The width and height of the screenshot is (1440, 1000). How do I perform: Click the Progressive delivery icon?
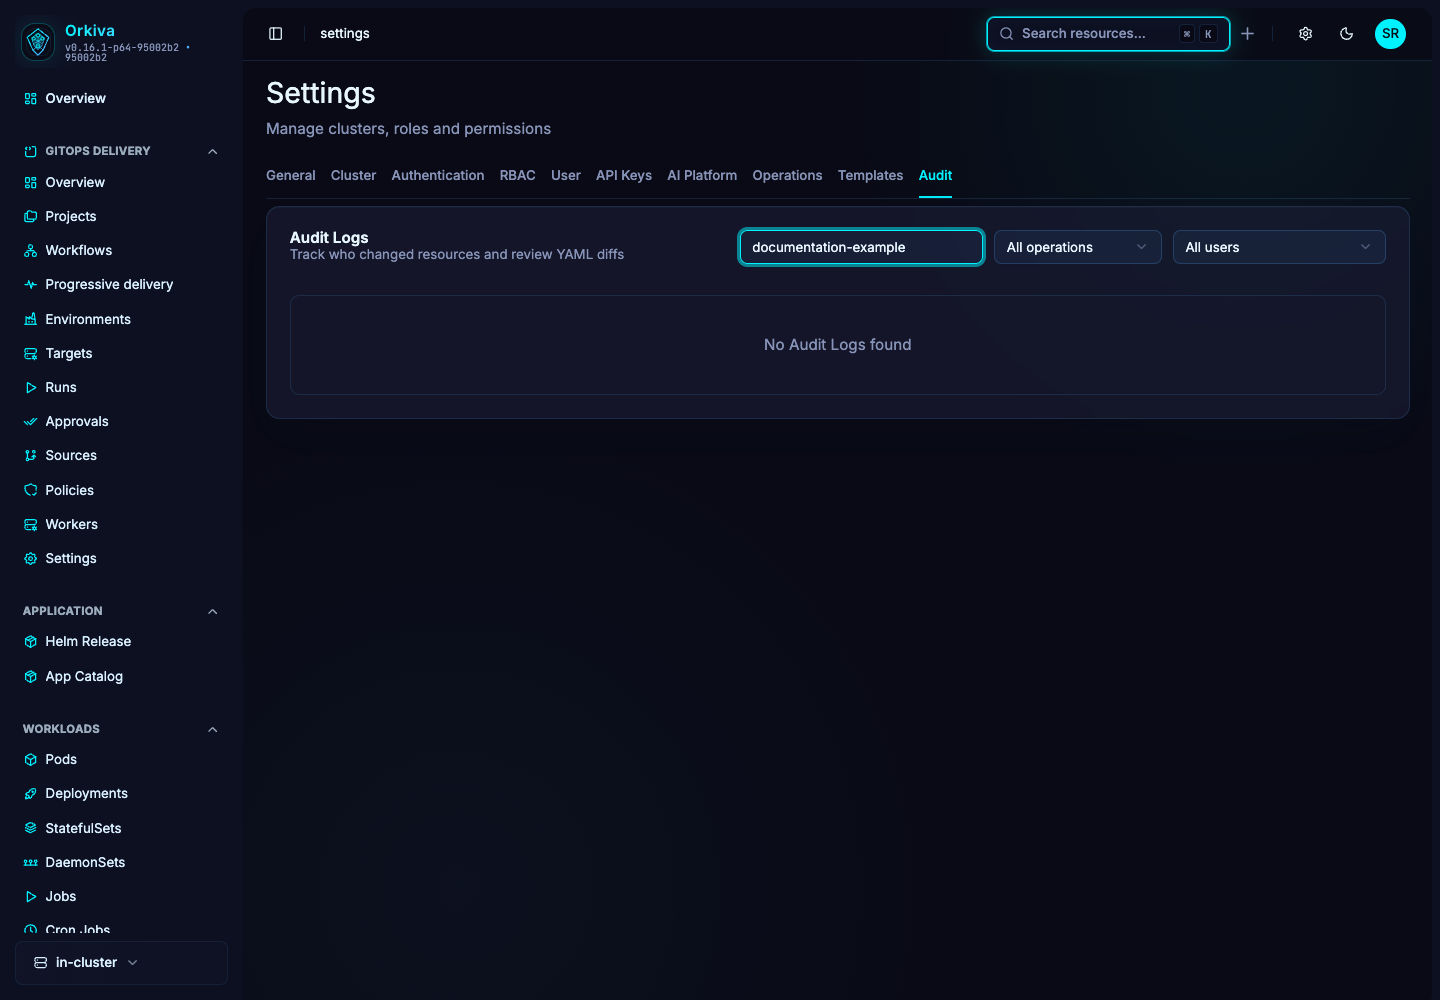31,285
